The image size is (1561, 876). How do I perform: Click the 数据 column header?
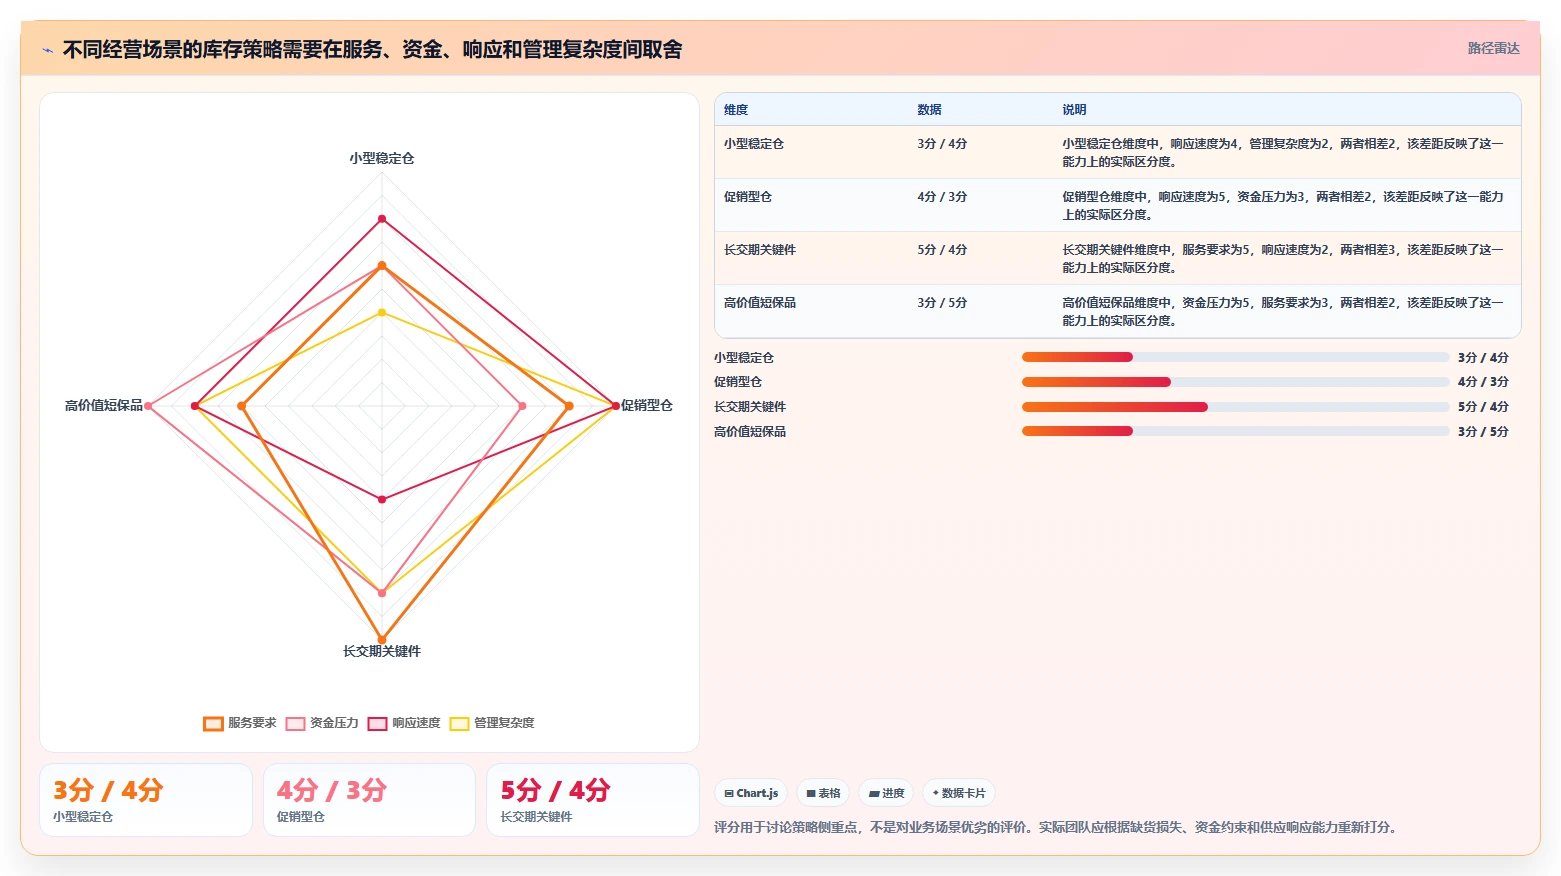coord(929,110)
